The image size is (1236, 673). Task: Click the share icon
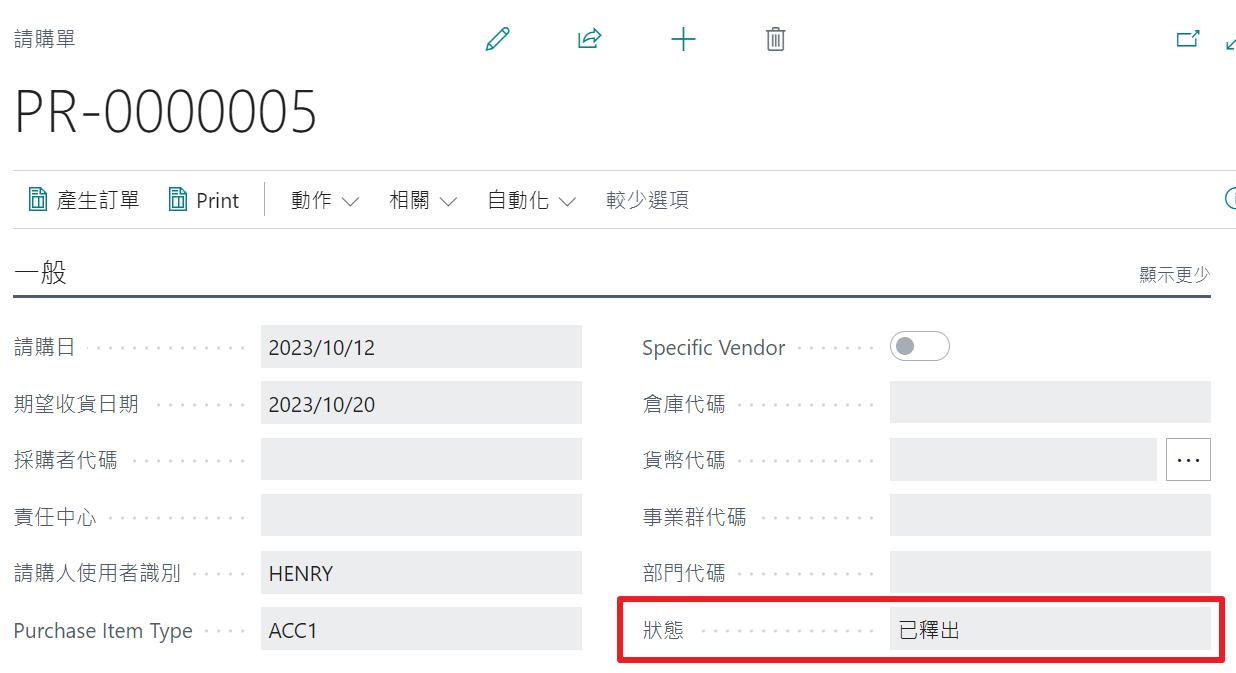590,39
